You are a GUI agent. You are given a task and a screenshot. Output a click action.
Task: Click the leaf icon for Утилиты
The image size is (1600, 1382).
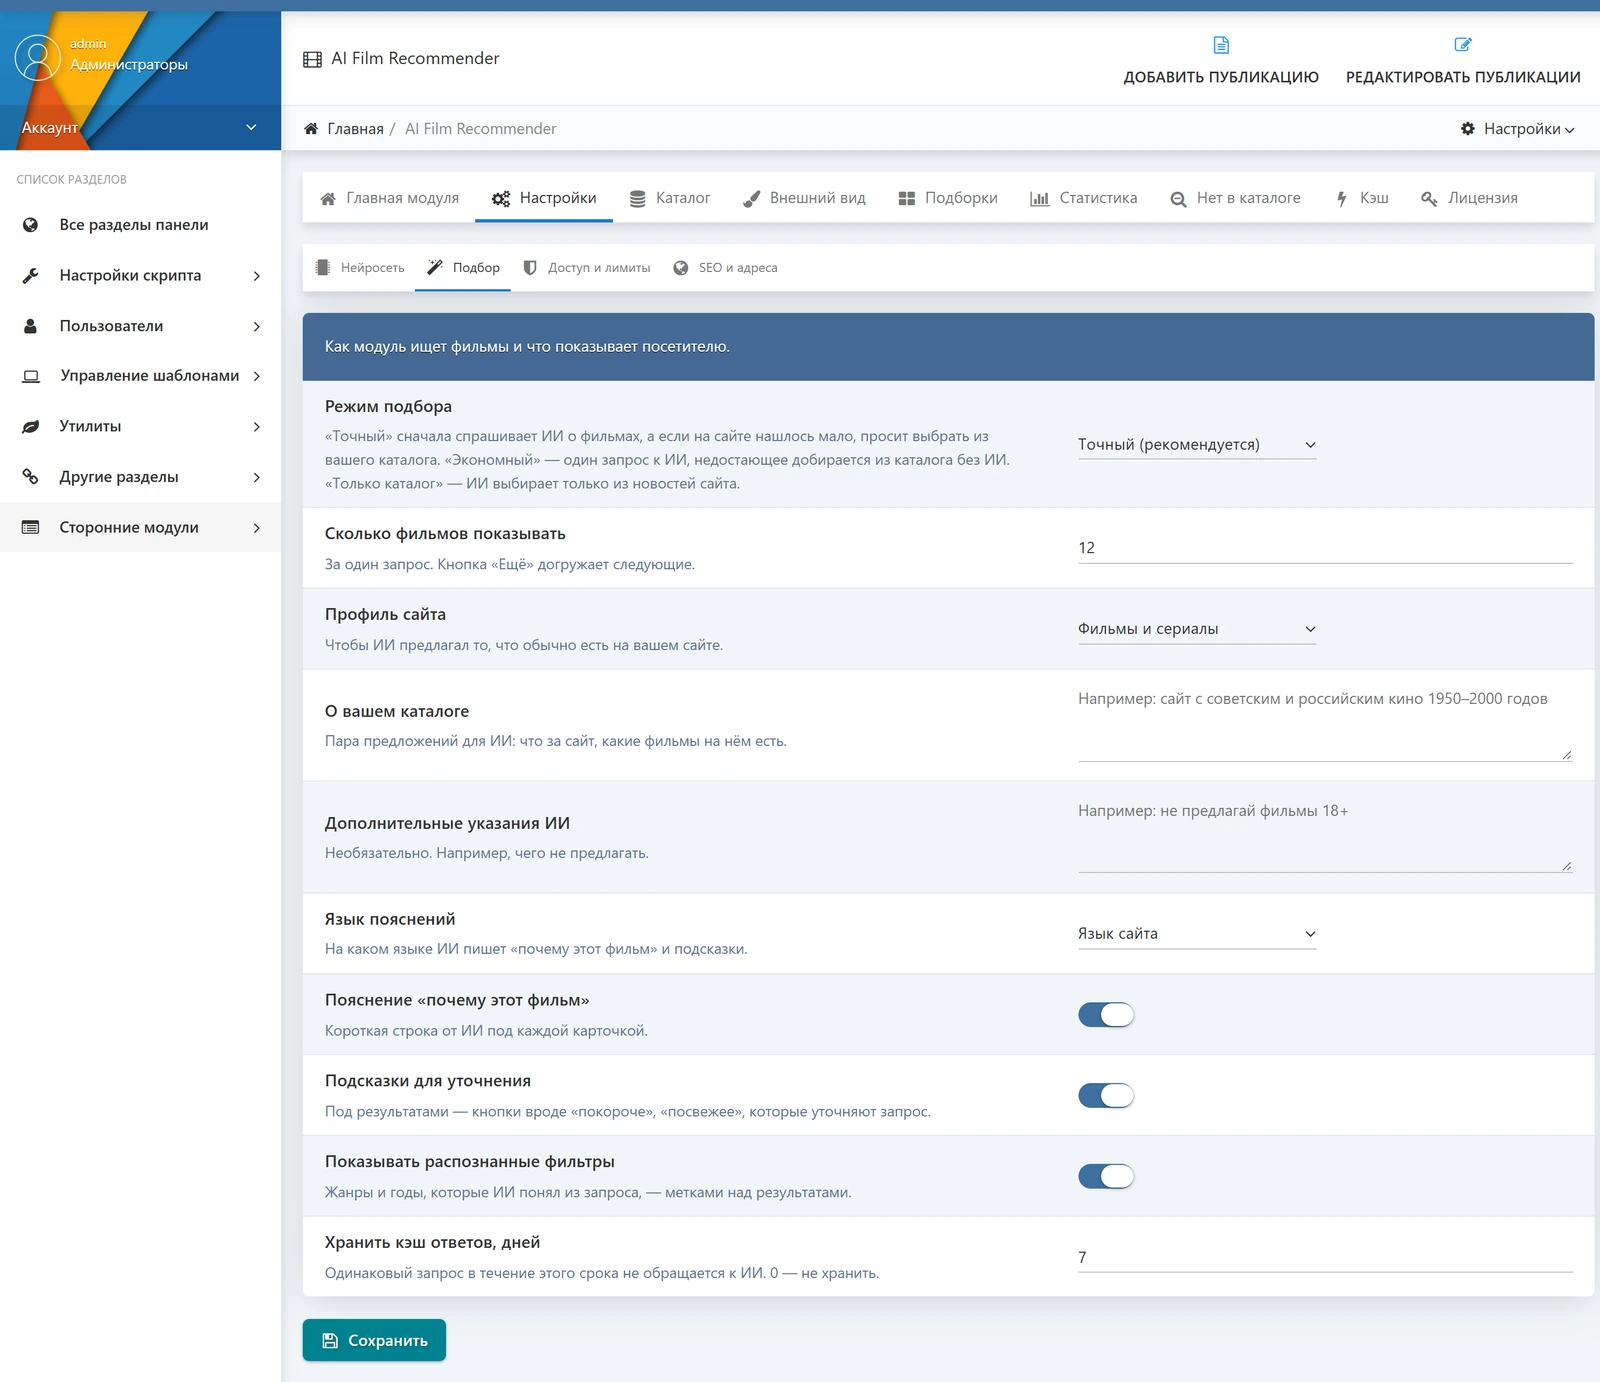coord(31,427)
